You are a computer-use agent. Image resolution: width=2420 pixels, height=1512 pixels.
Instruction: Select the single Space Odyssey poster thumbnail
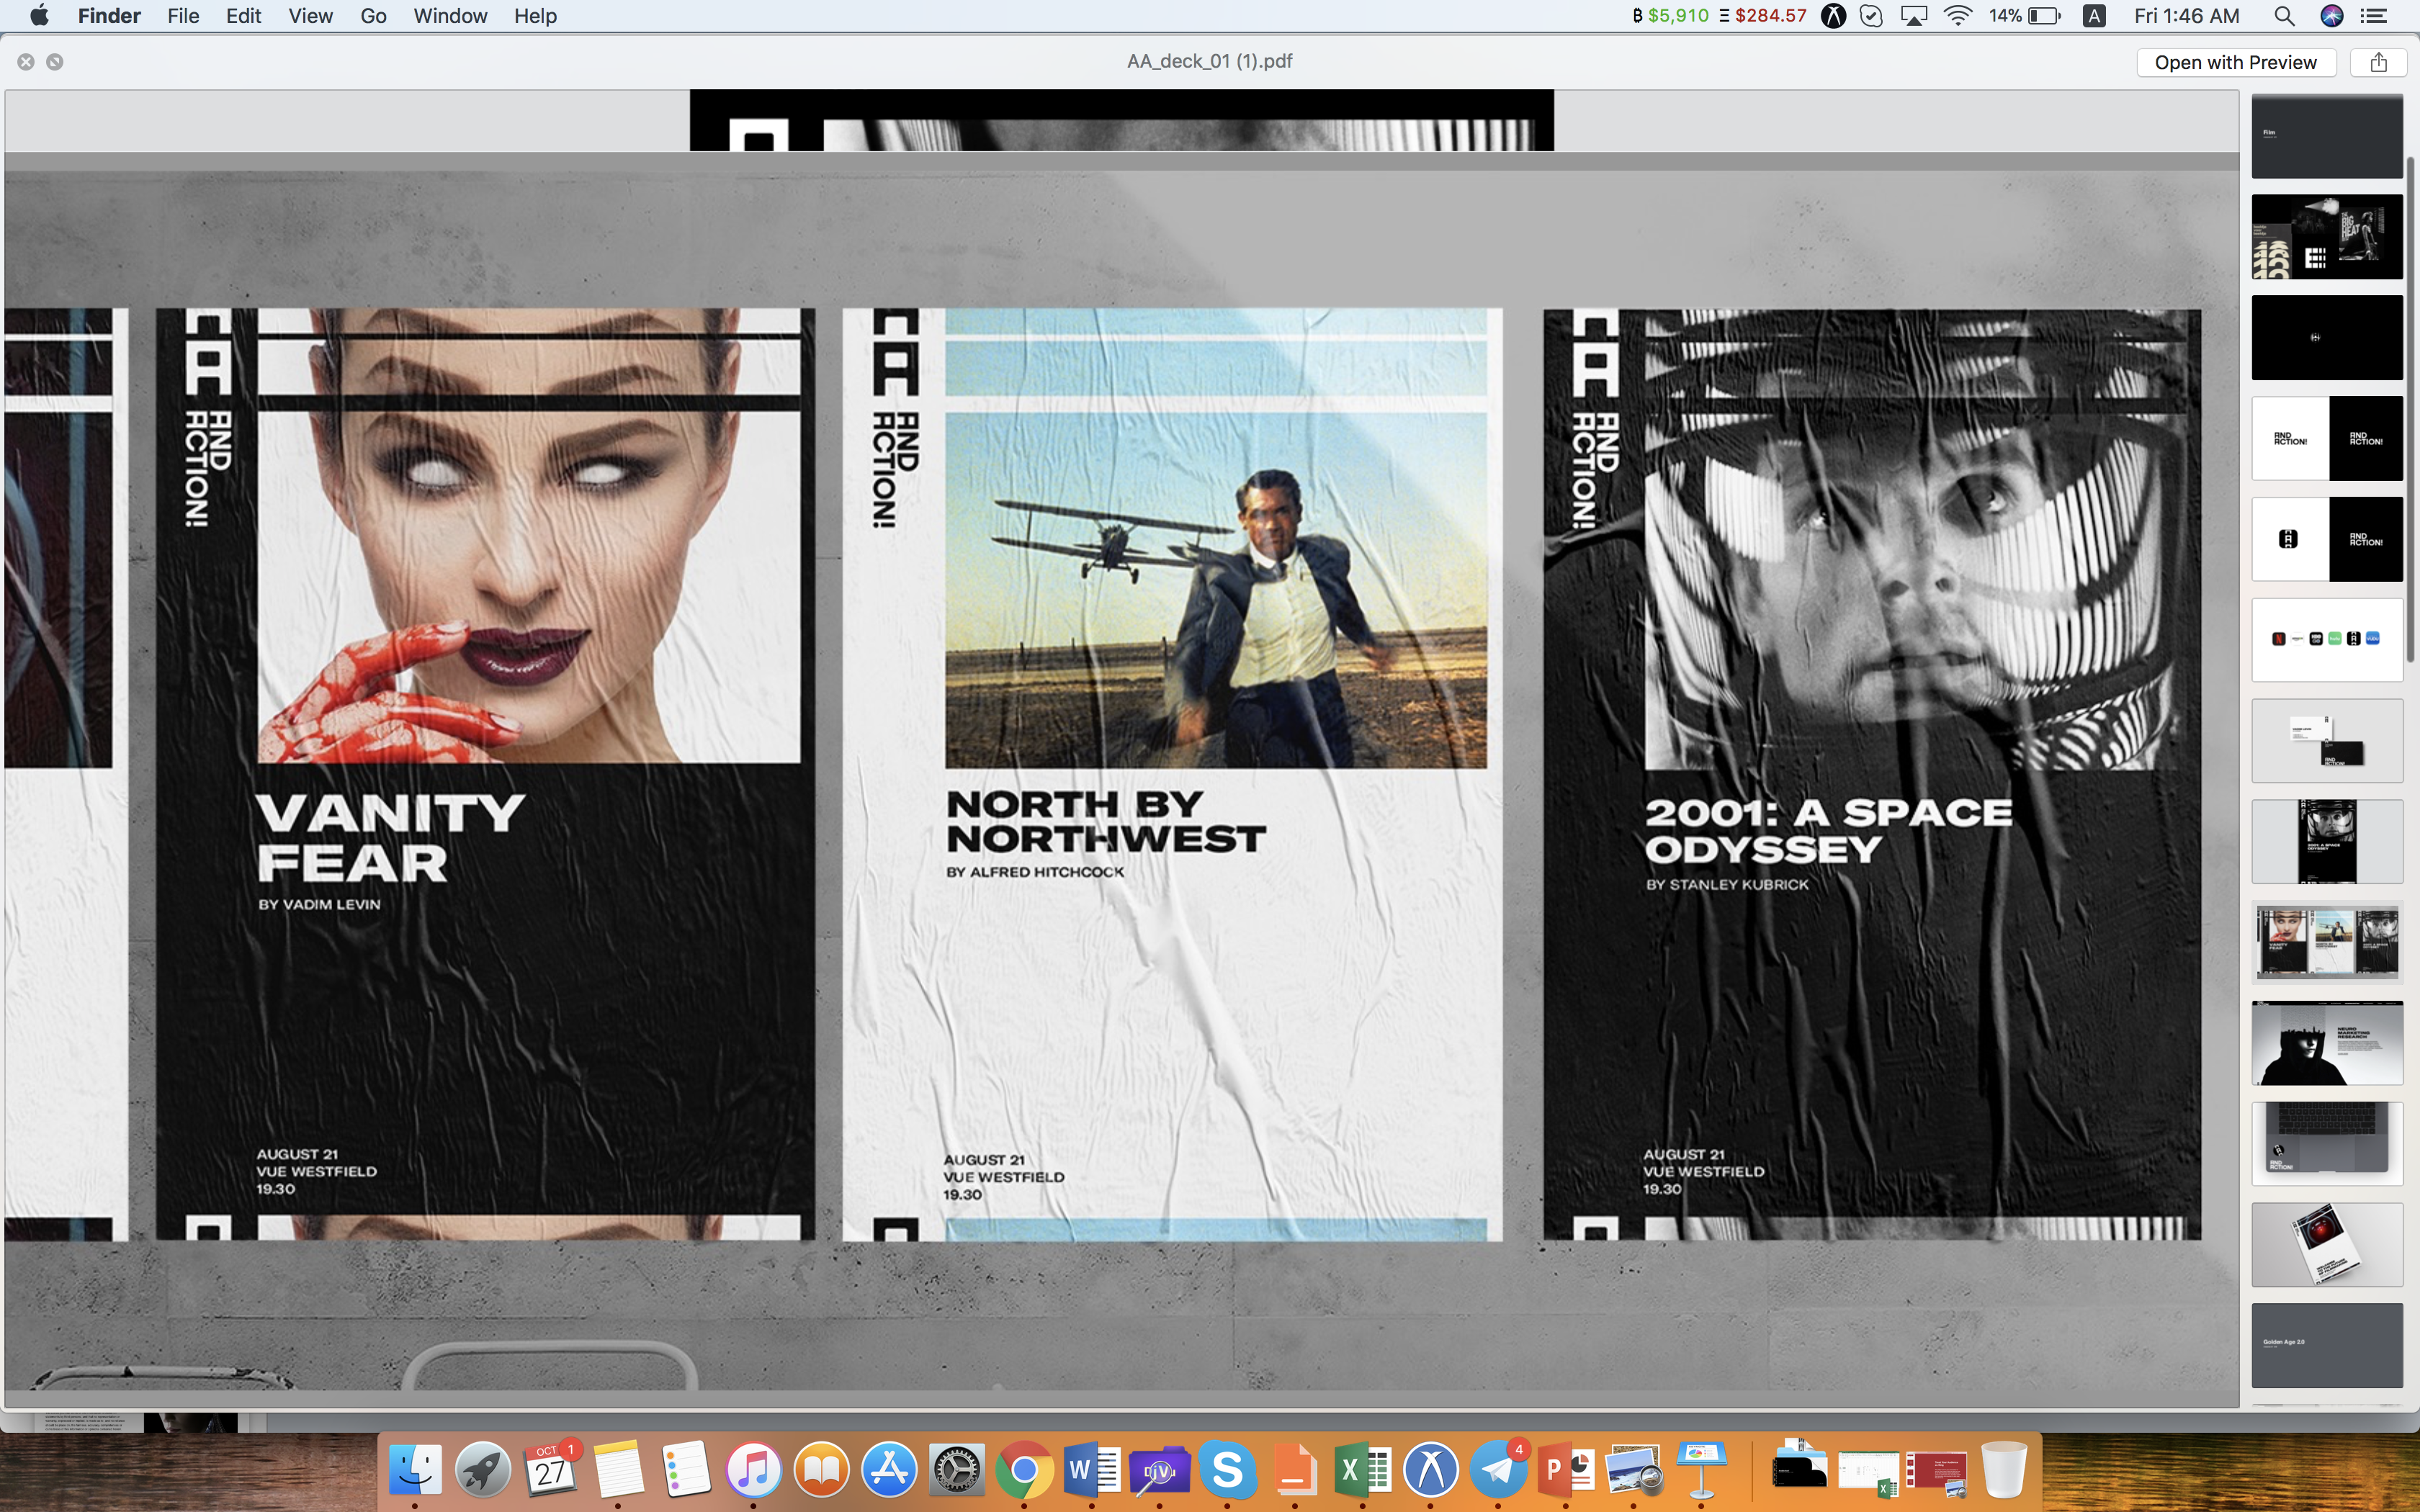point(2327,841)
